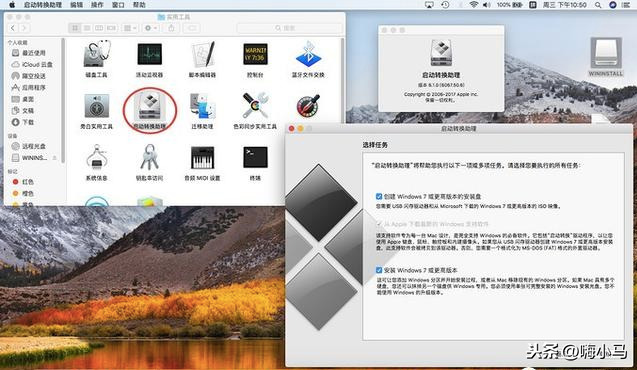Open the Finder gear action dropdown
The image size is (637, 370).
150,28
